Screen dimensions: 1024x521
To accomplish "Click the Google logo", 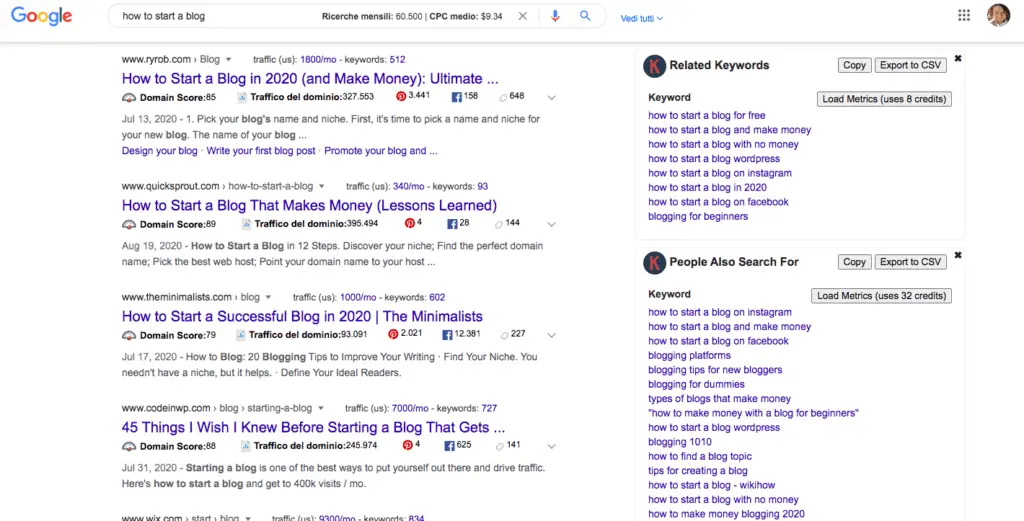I will click(41, 16).
